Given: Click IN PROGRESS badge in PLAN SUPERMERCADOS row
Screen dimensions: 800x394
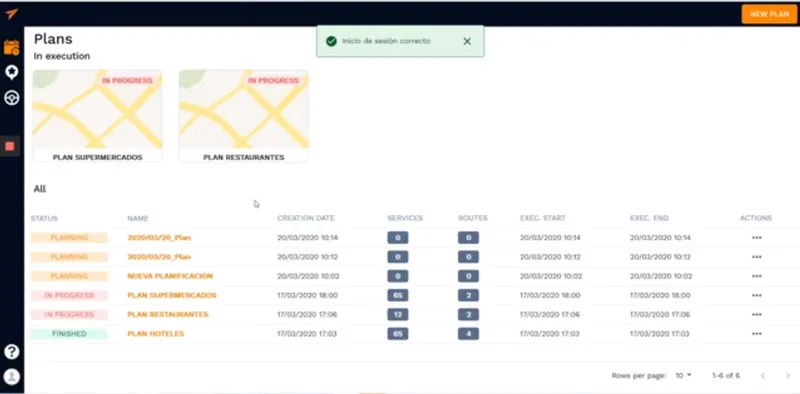Looking at the screenshot, I should coord(69,296).
